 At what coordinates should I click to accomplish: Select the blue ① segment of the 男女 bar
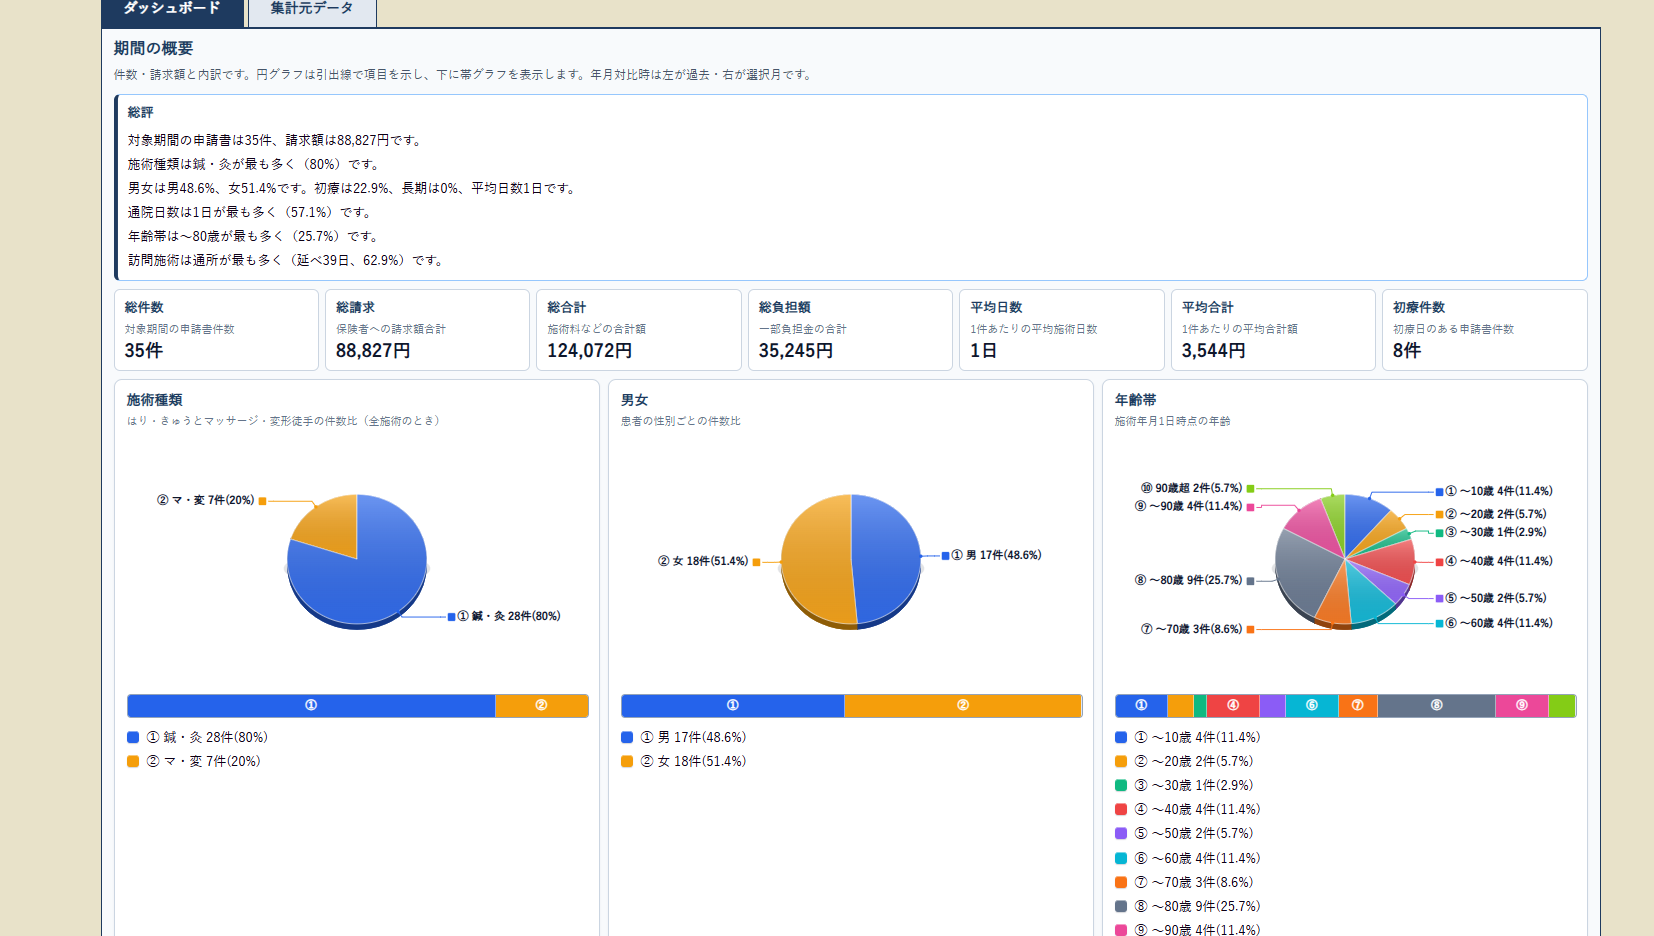click(733, 706)
